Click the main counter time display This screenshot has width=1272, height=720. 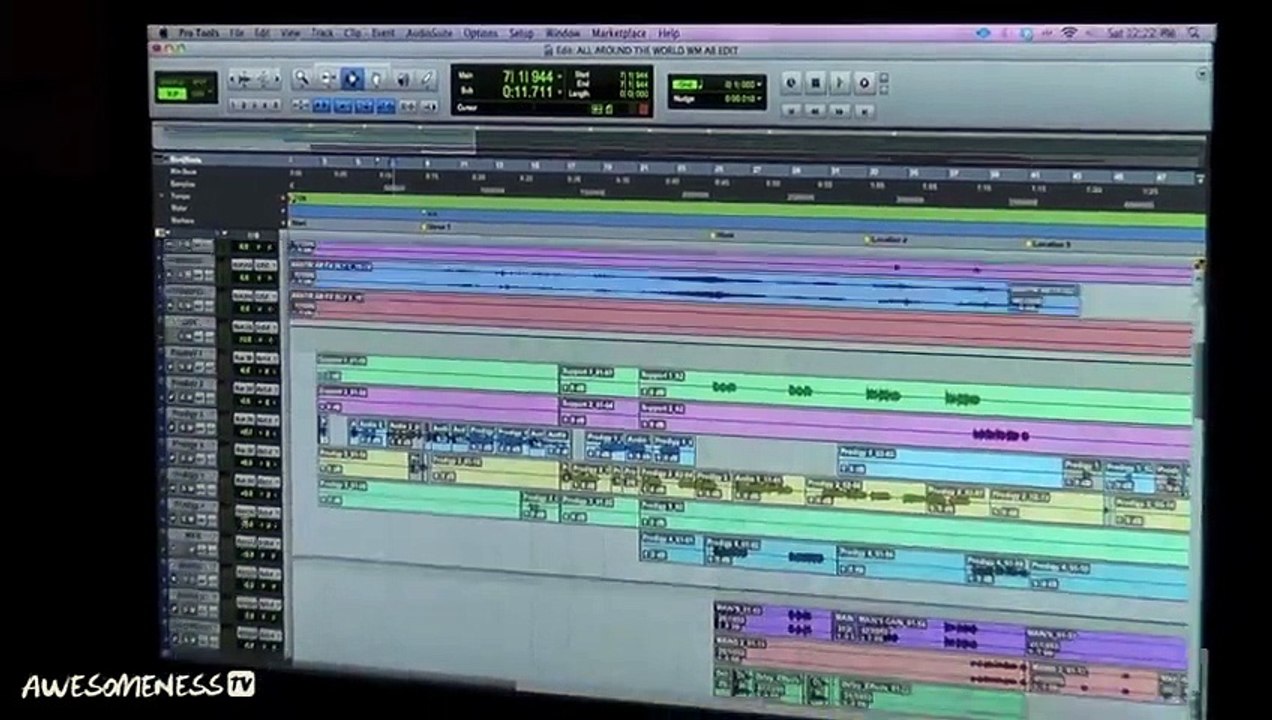(x=529, y=76)
